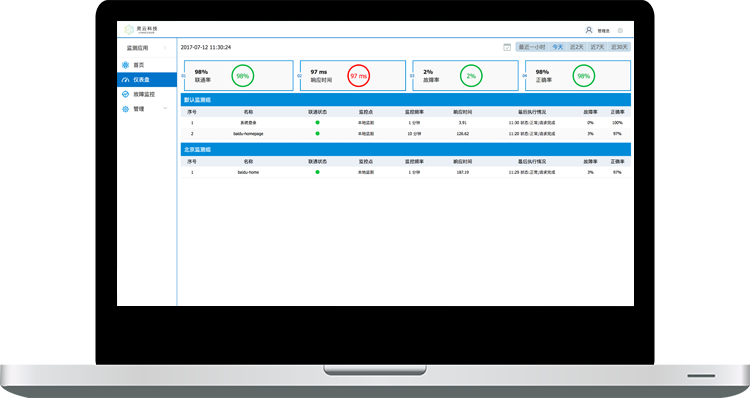Expand the 管理 menu chevron

[165, 109]
